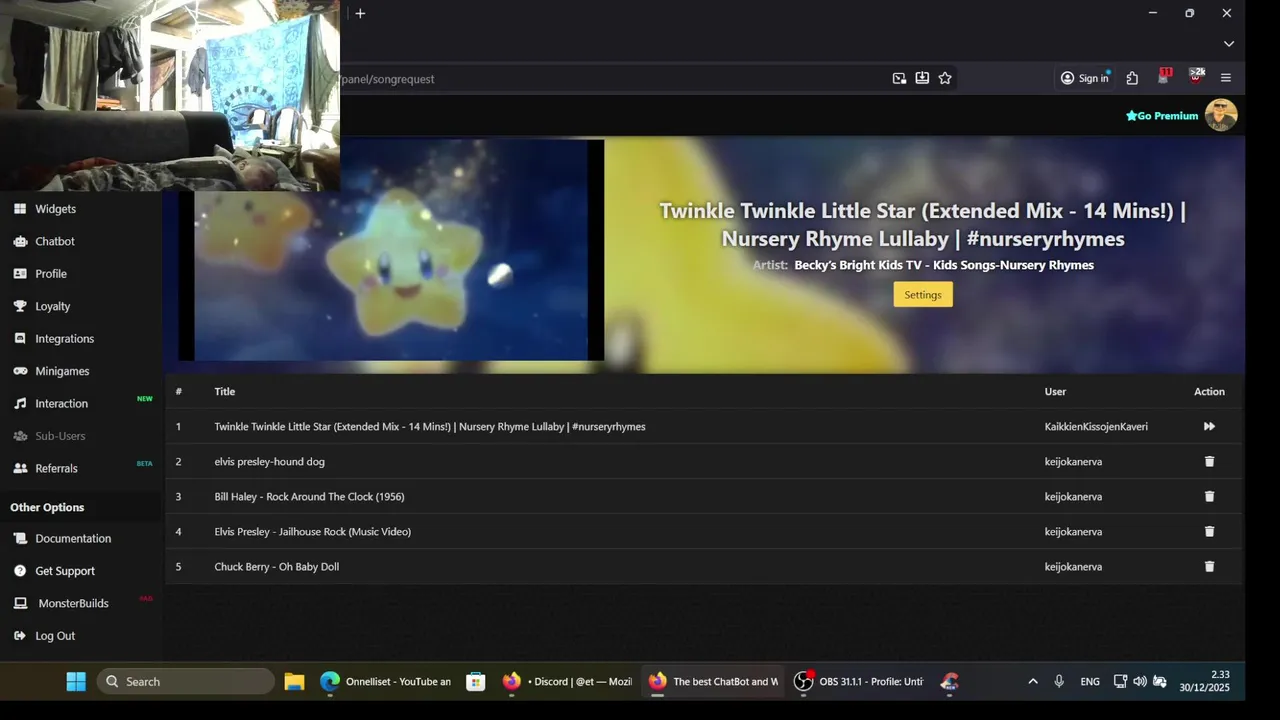This screenshot has width=1280, height=720.
Task: Click the MonsterBuilds laptop icon
Action: (x=20, y=603)
